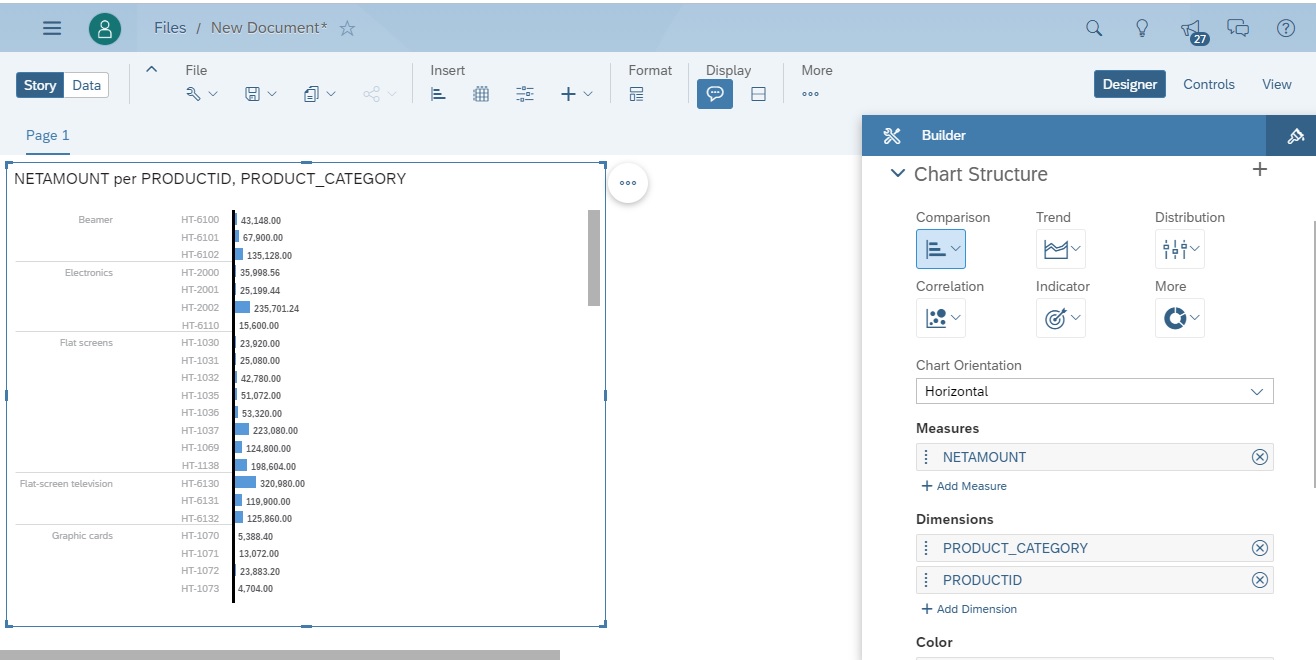The height and width of the screenshot is (660, 1316).
Task: Insert a new chart
Action: [438, 93]
